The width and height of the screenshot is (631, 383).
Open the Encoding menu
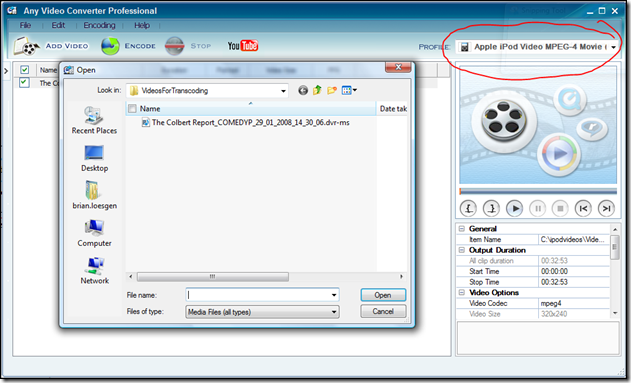pos(99,25)
